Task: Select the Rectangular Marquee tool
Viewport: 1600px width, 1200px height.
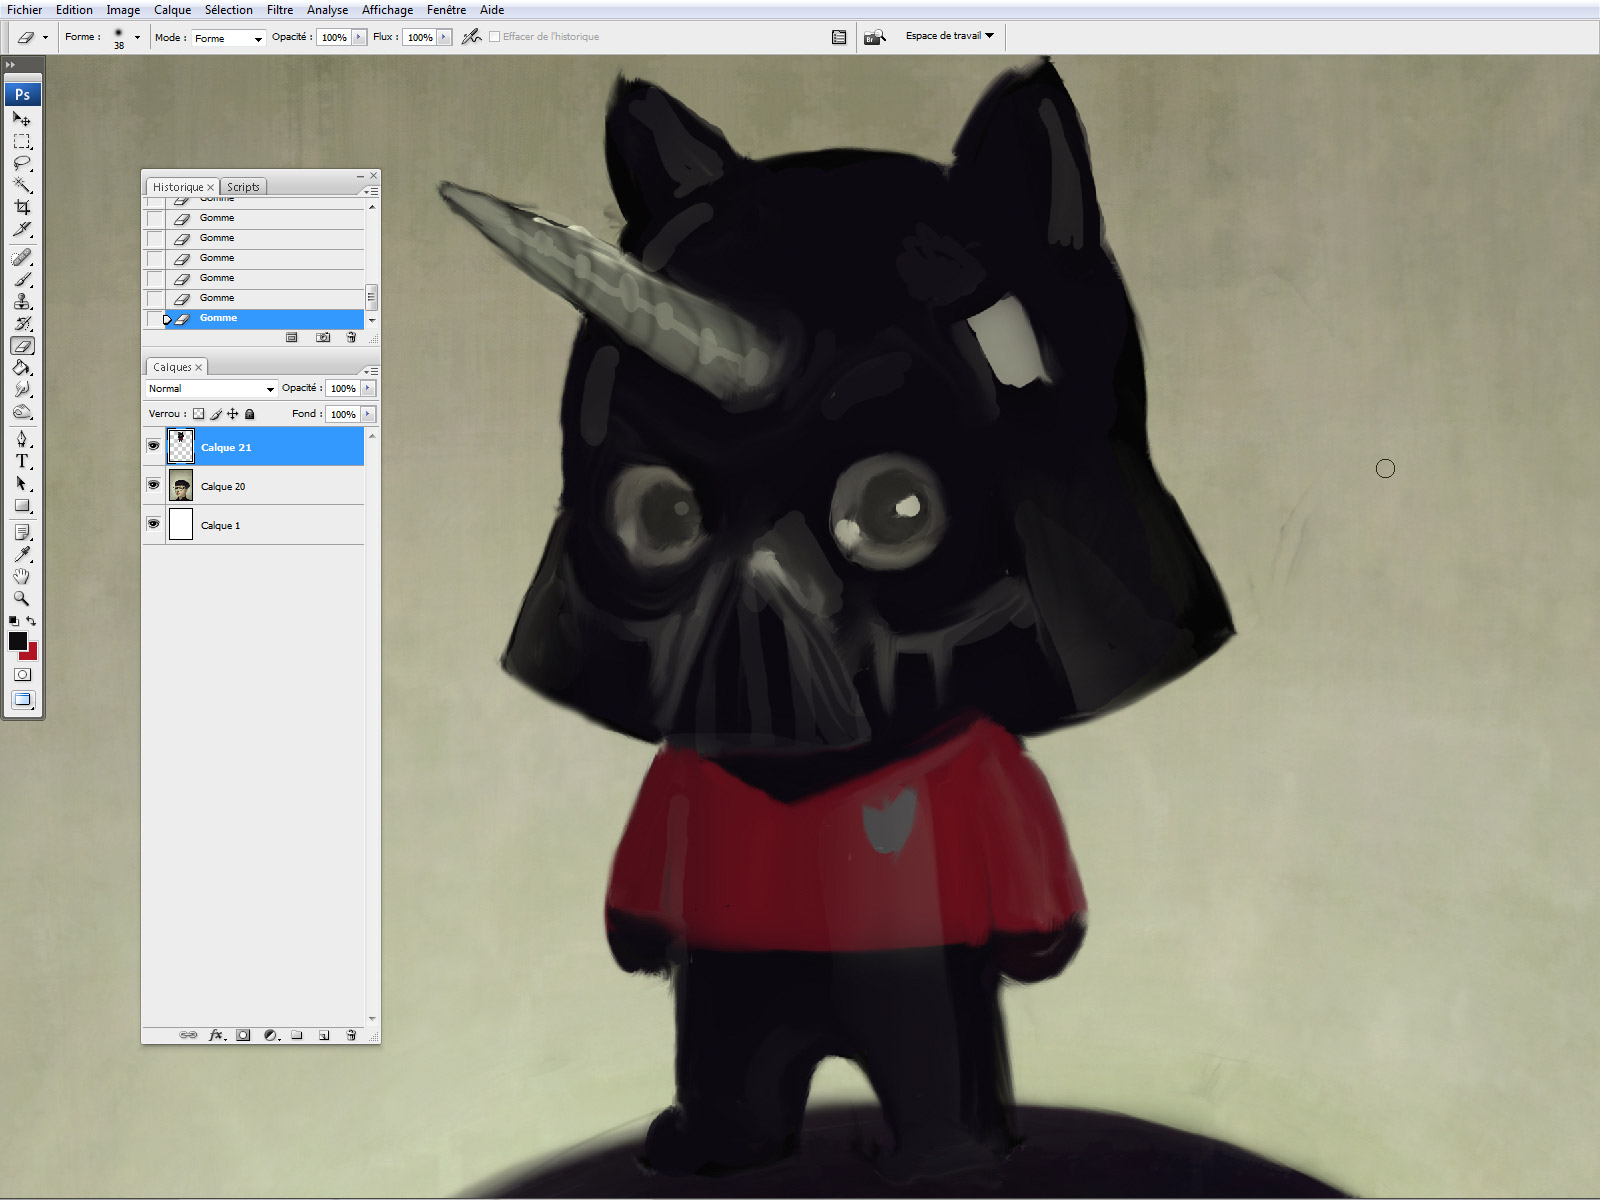Action: pos(22,141)
